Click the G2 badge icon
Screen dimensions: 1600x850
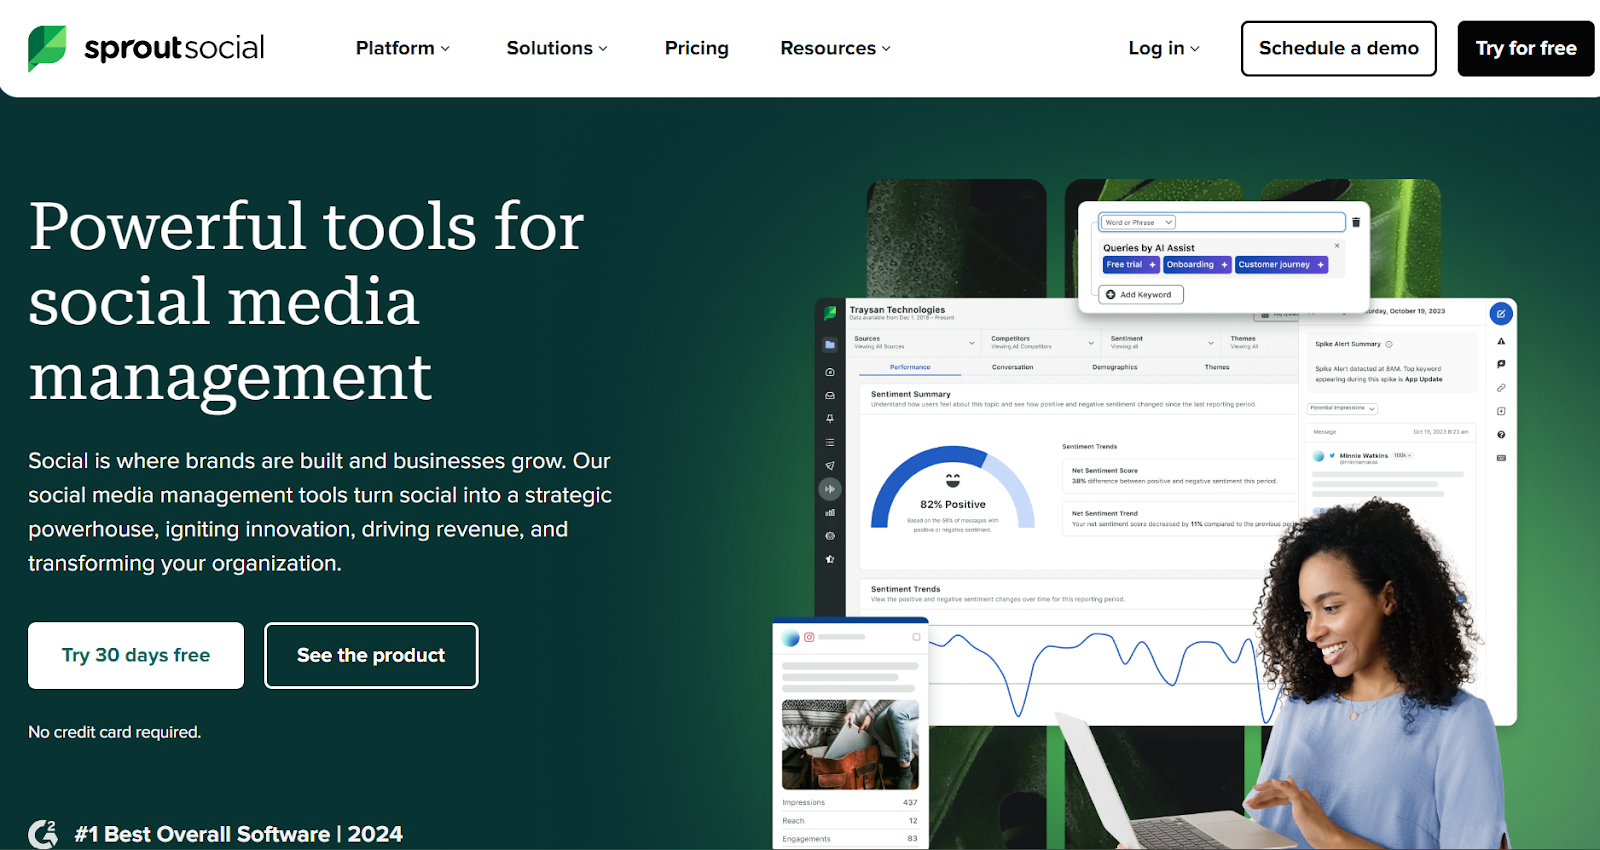43,834
